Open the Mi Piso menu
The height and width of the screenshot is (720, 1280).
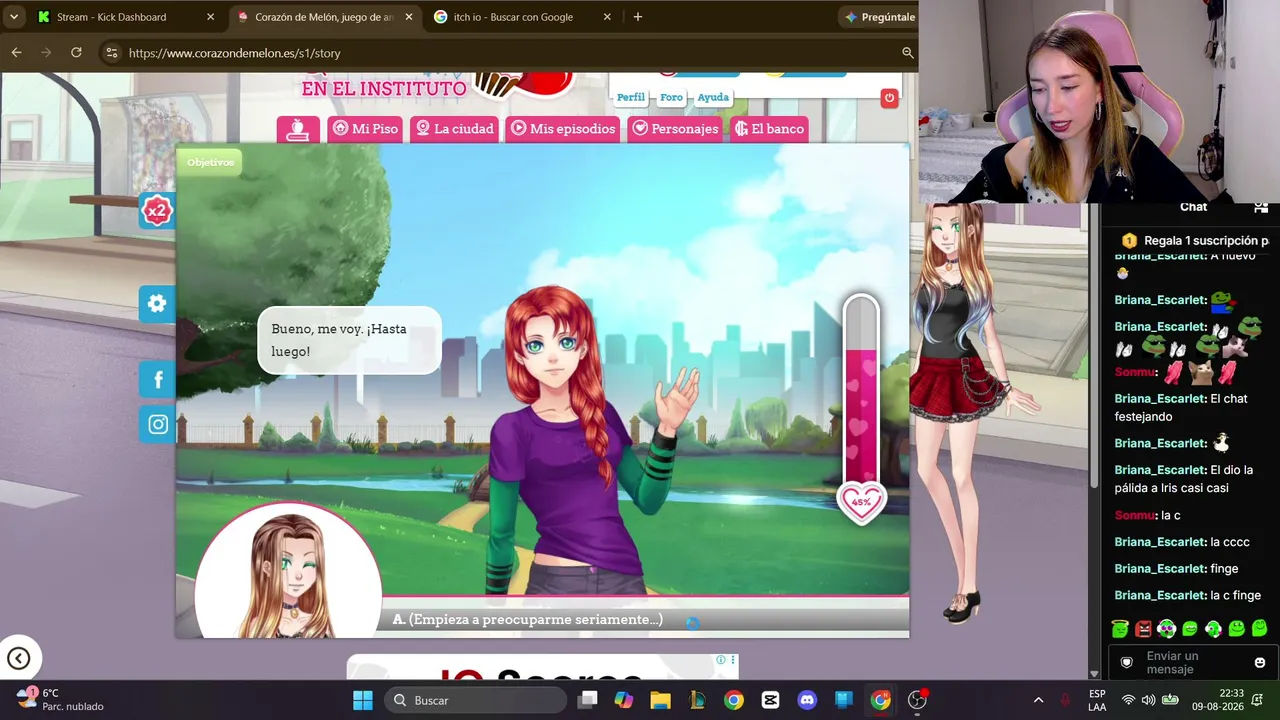(365, 129)
